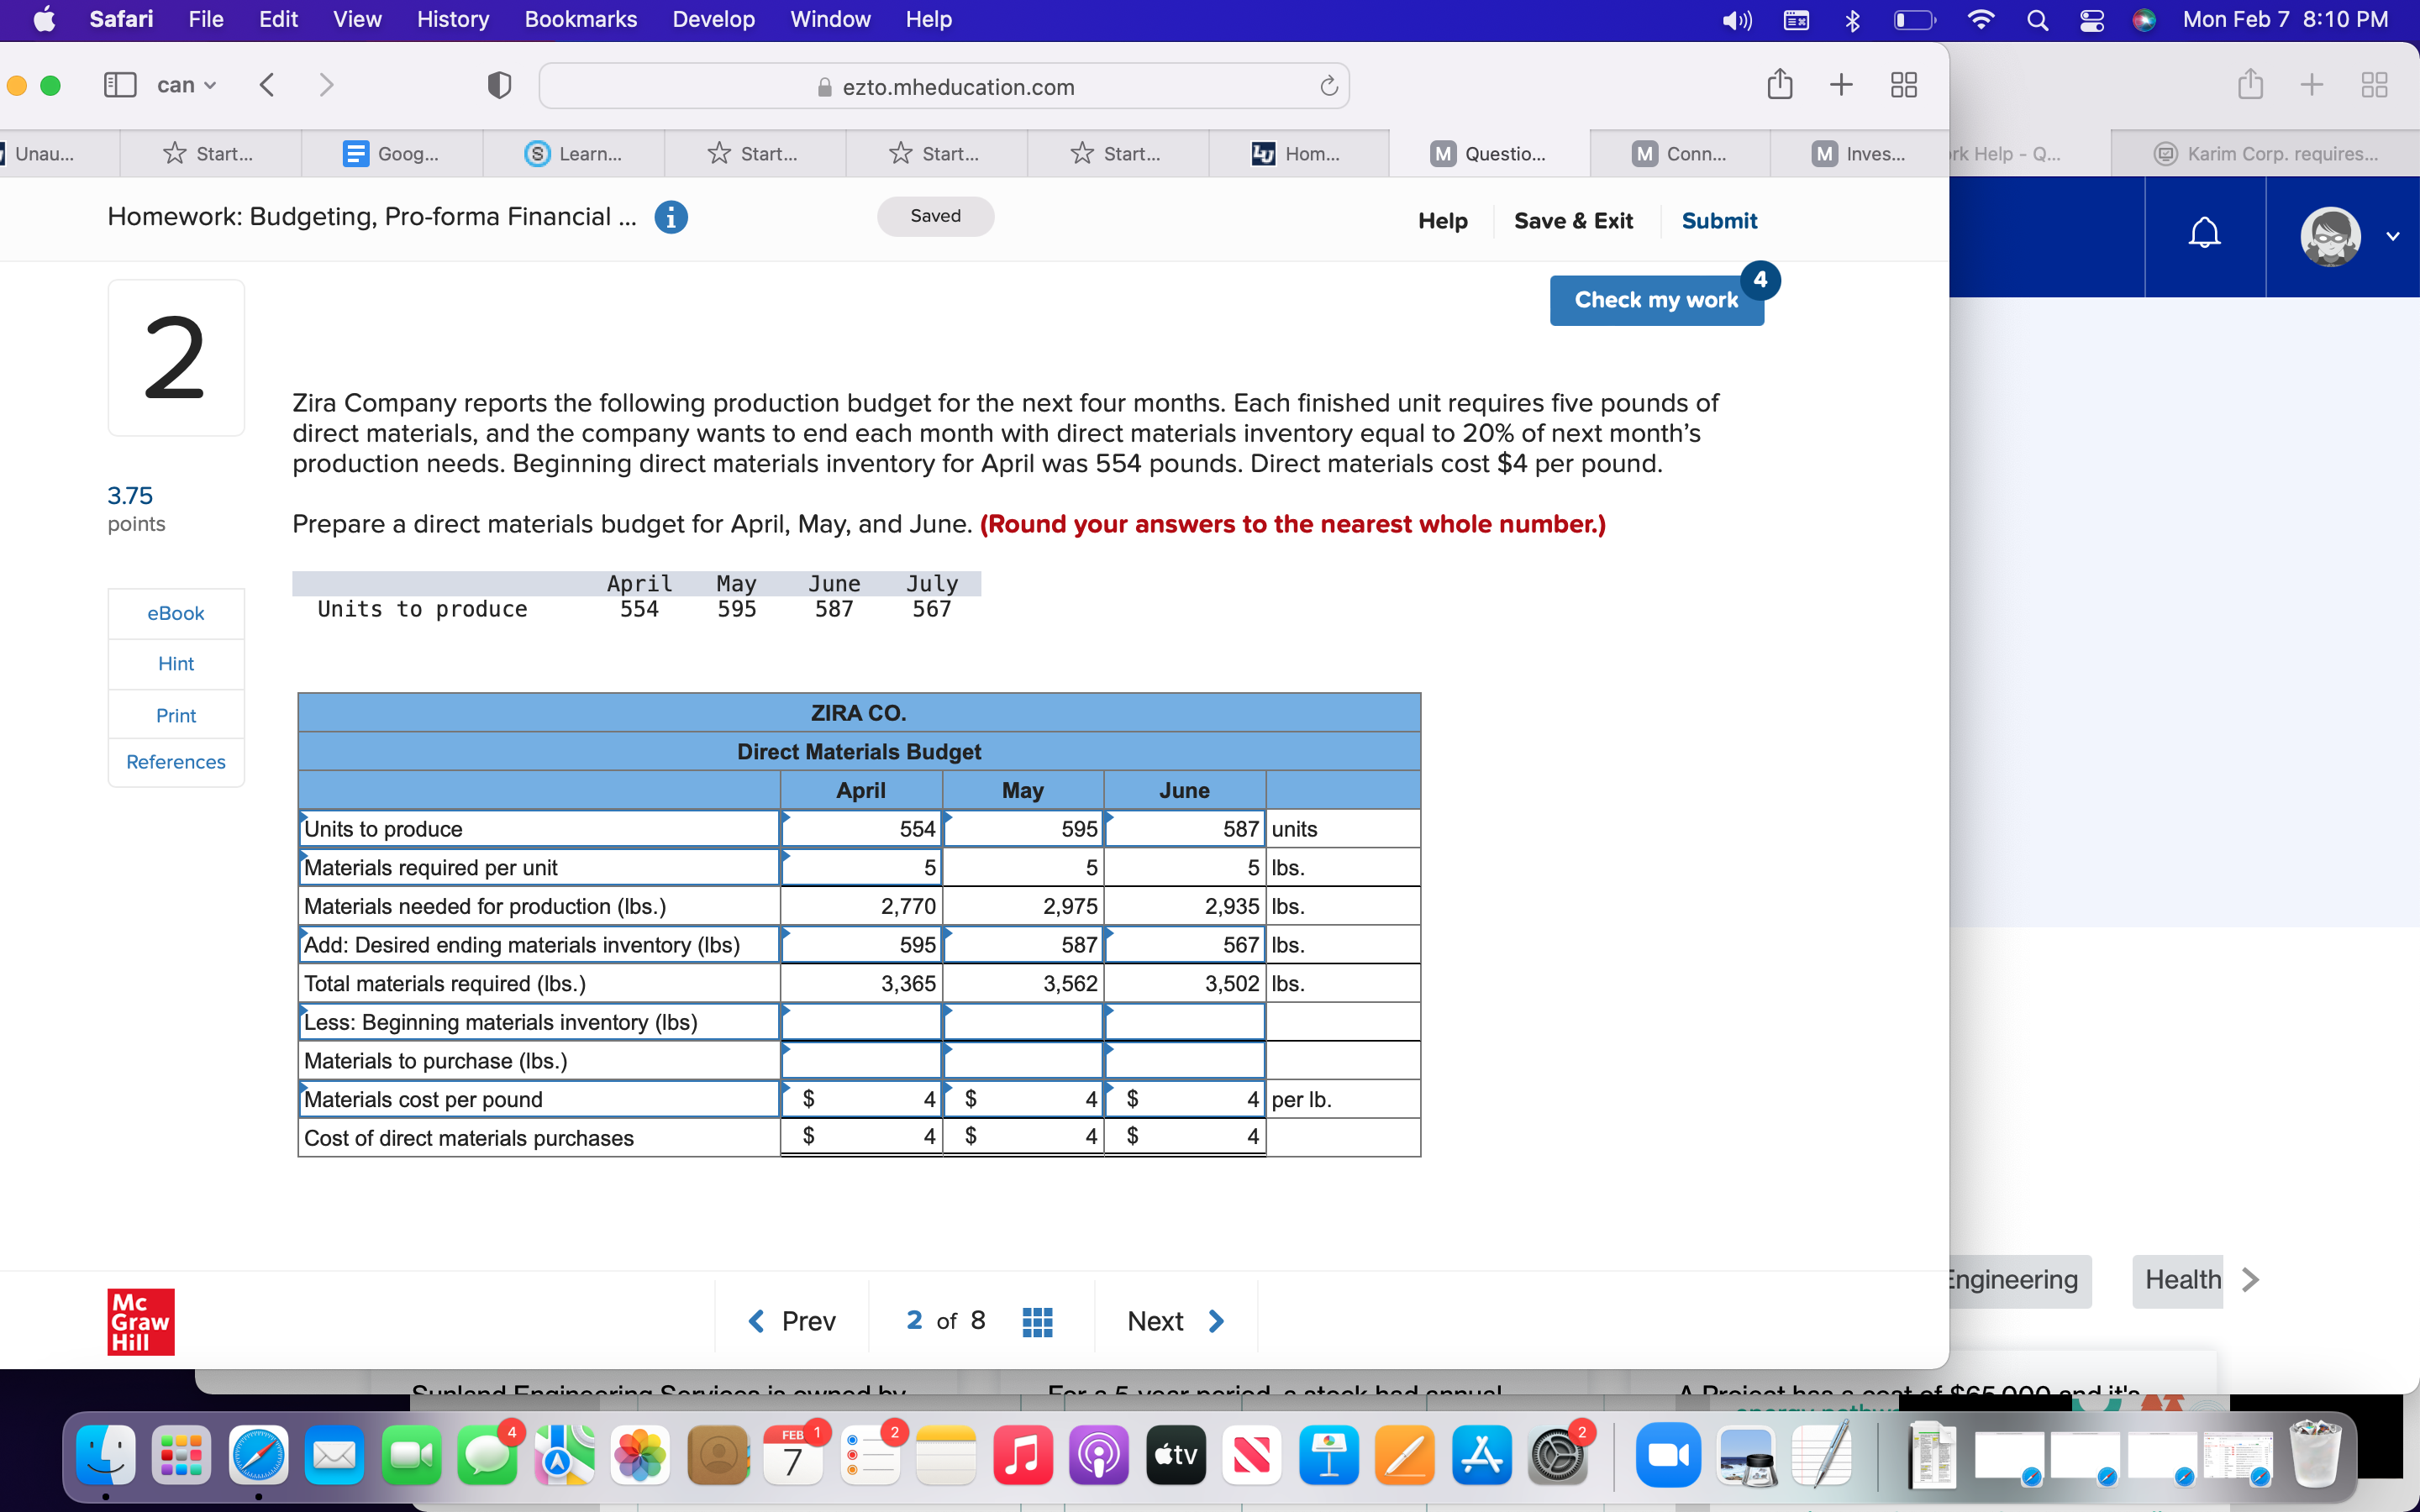Open the Share icon in Safari toolbar
Viewport: 2420px width, 1512px height.
[x=1779, y=85]
